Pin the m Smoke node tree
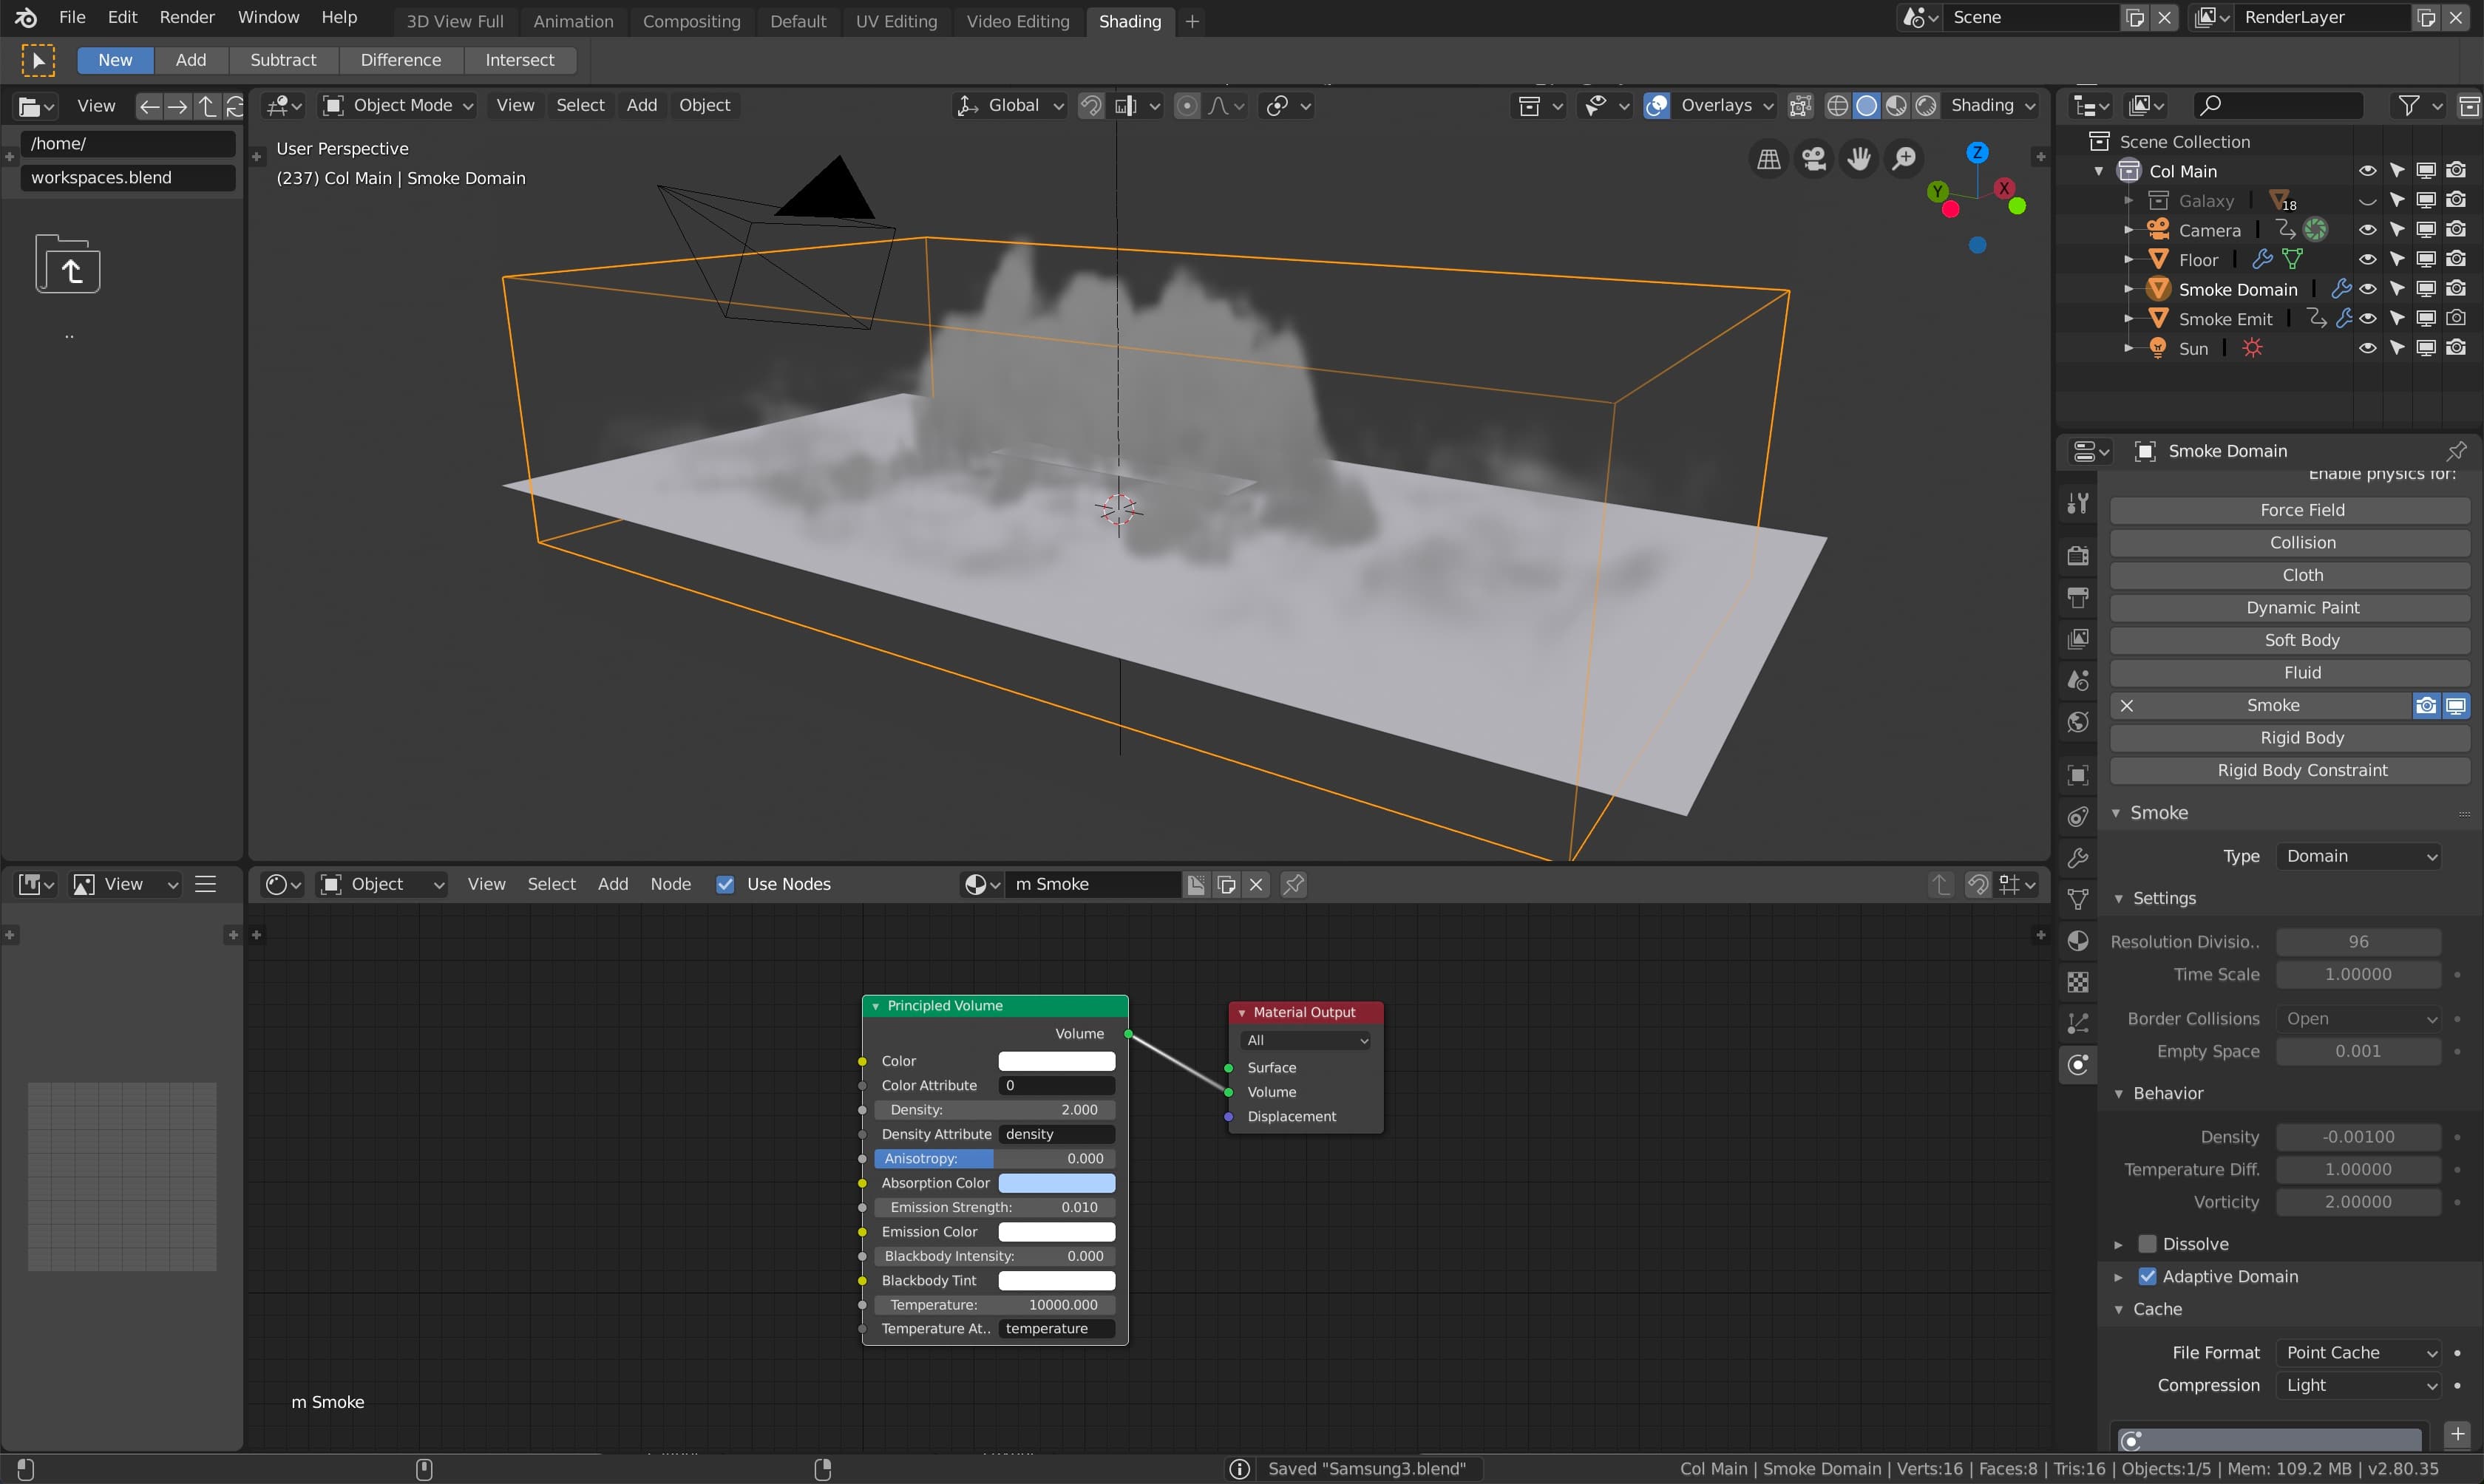 coord(1293,884)
